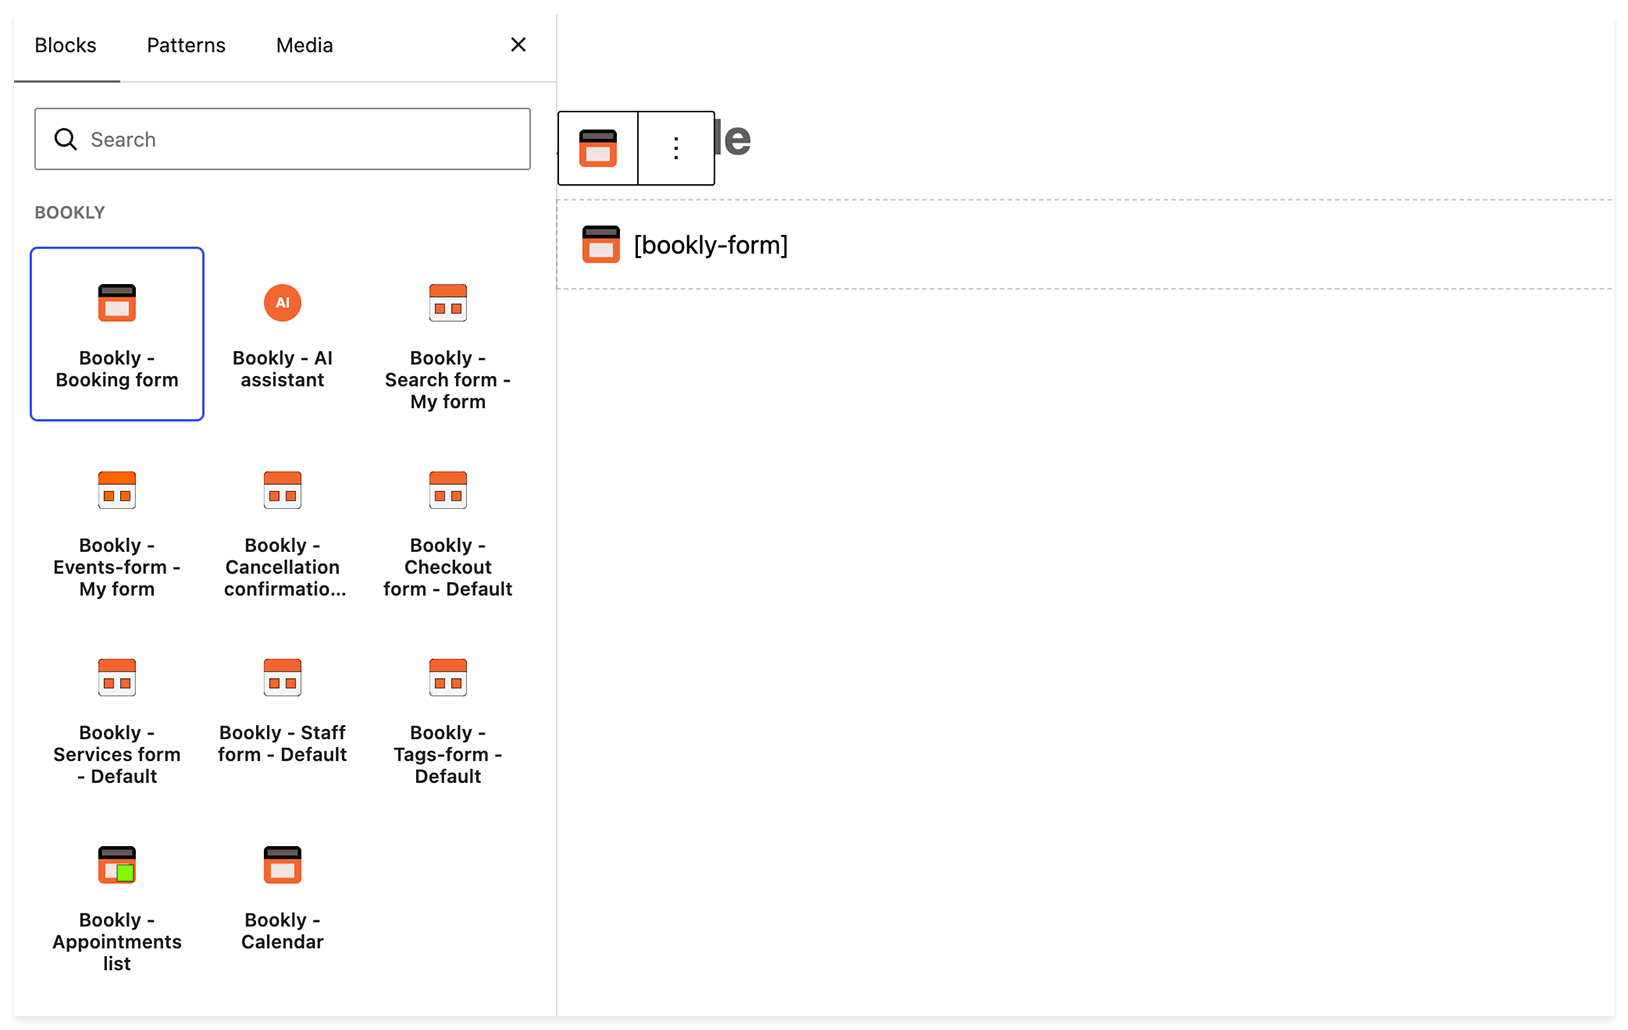Close the block inserter panel
The width and height of the screenshot is (1628, 1030).
coord(518,45)
